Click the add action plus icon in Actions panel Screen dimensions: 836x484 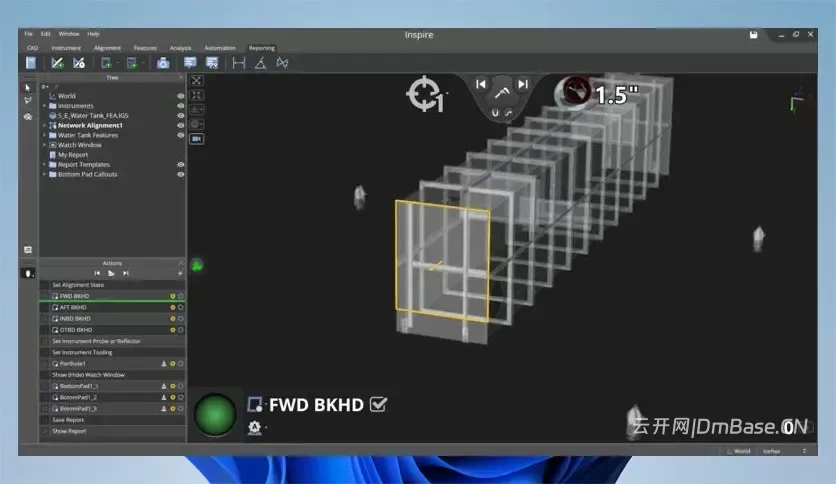point(180,273)
